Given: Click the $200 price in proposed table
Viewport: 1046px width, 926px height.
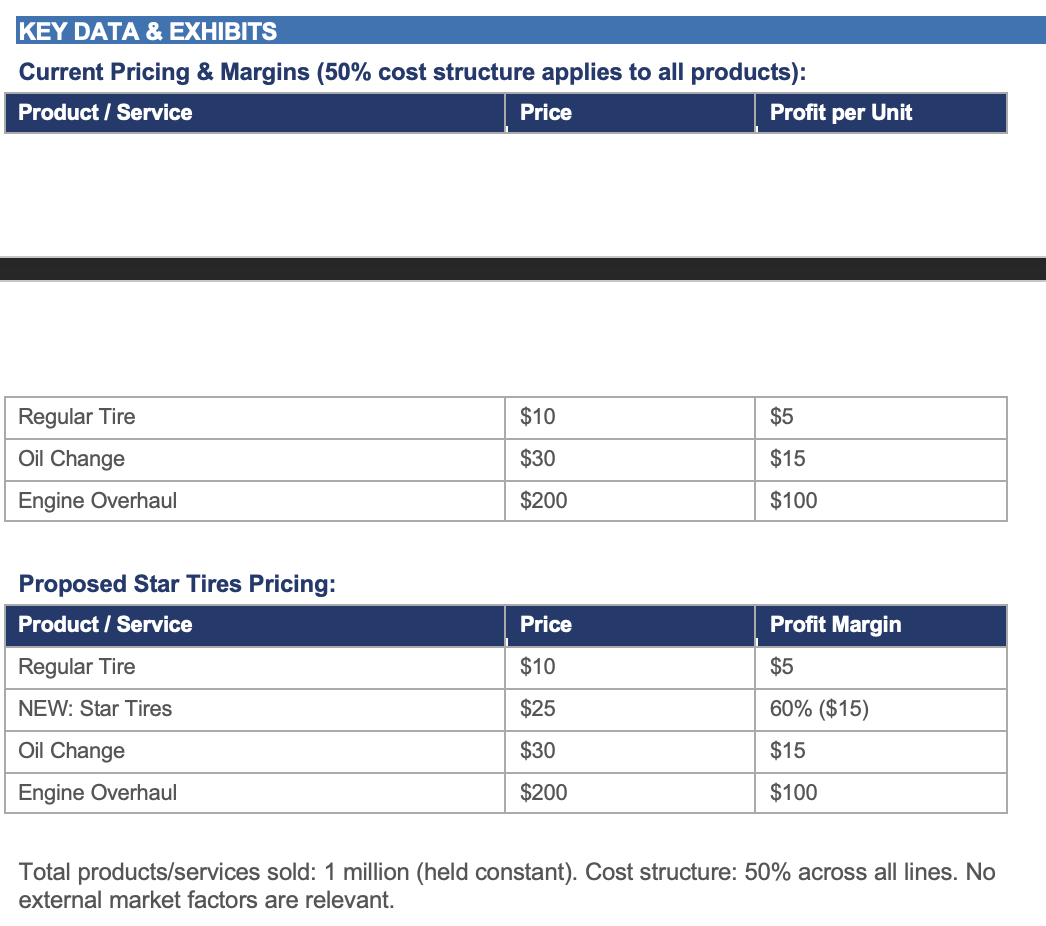Looking at the screenshot, I should (x=544, y=793).
